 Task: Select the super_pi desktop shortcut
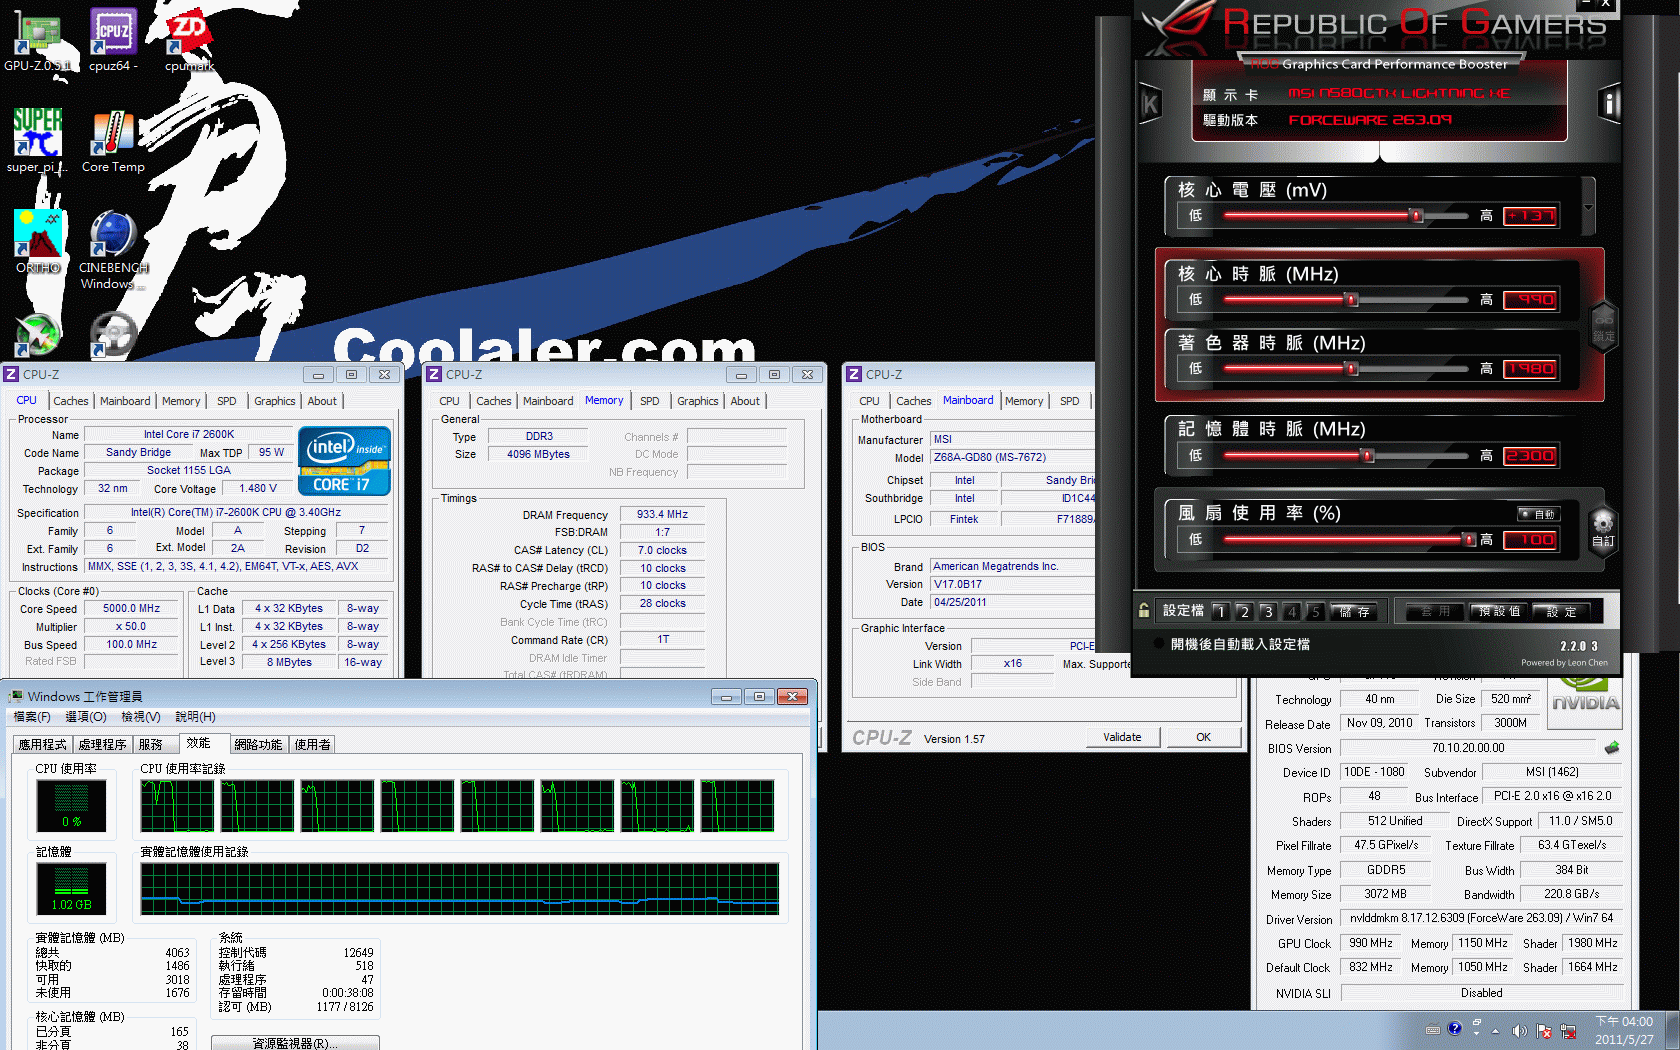pos(37,140)
